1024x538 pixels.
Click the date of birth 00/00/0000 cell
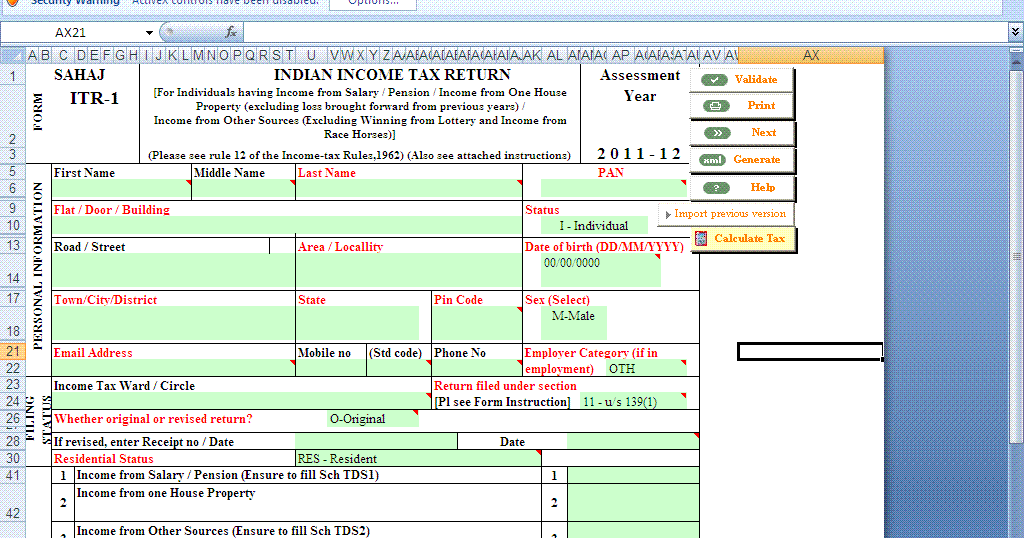click(600, 270)
